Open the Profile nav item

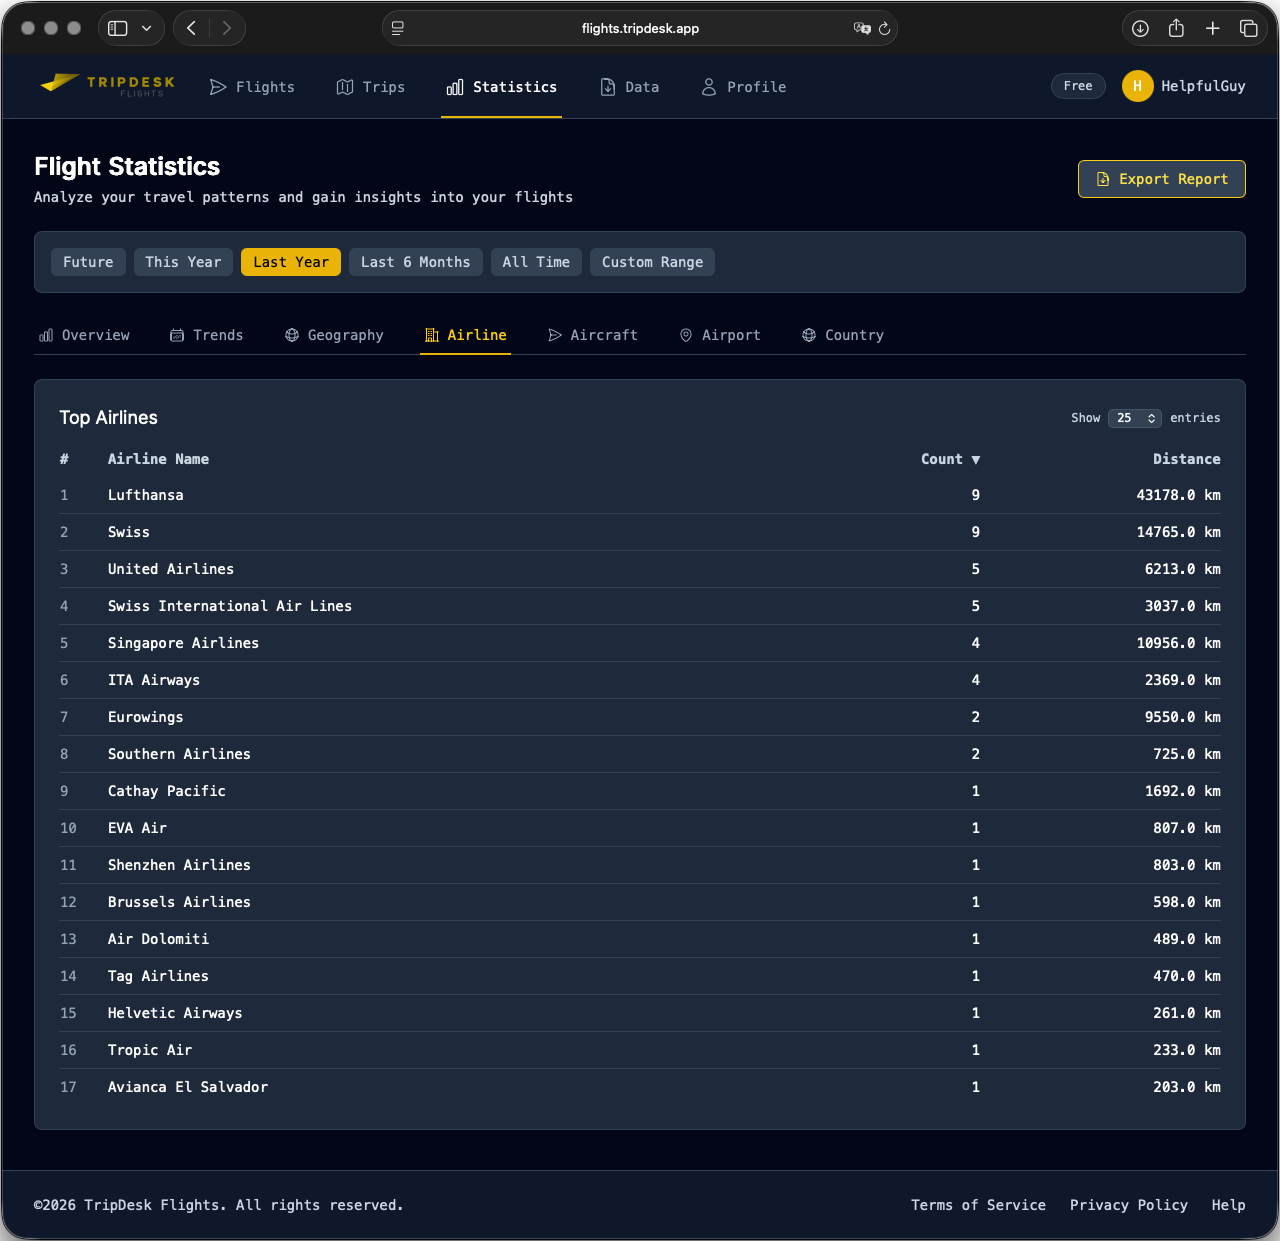pyautogui.click(x=743, y=87)
